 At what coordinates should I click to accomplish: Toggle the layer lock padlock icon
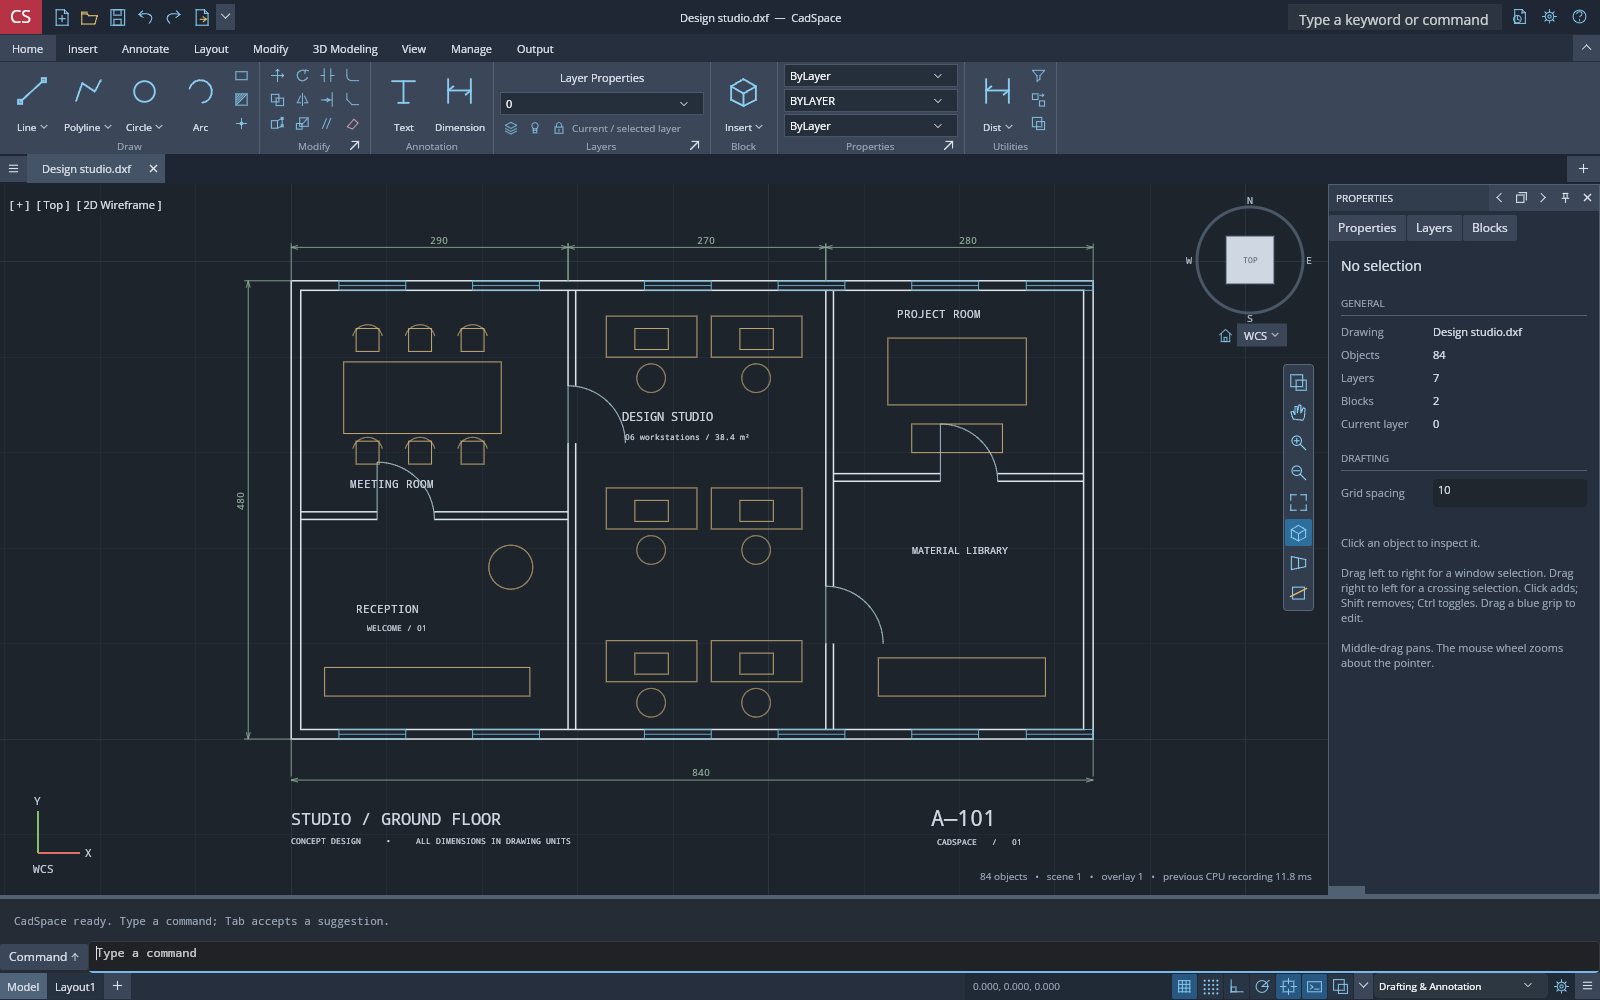tap(559, 128)
